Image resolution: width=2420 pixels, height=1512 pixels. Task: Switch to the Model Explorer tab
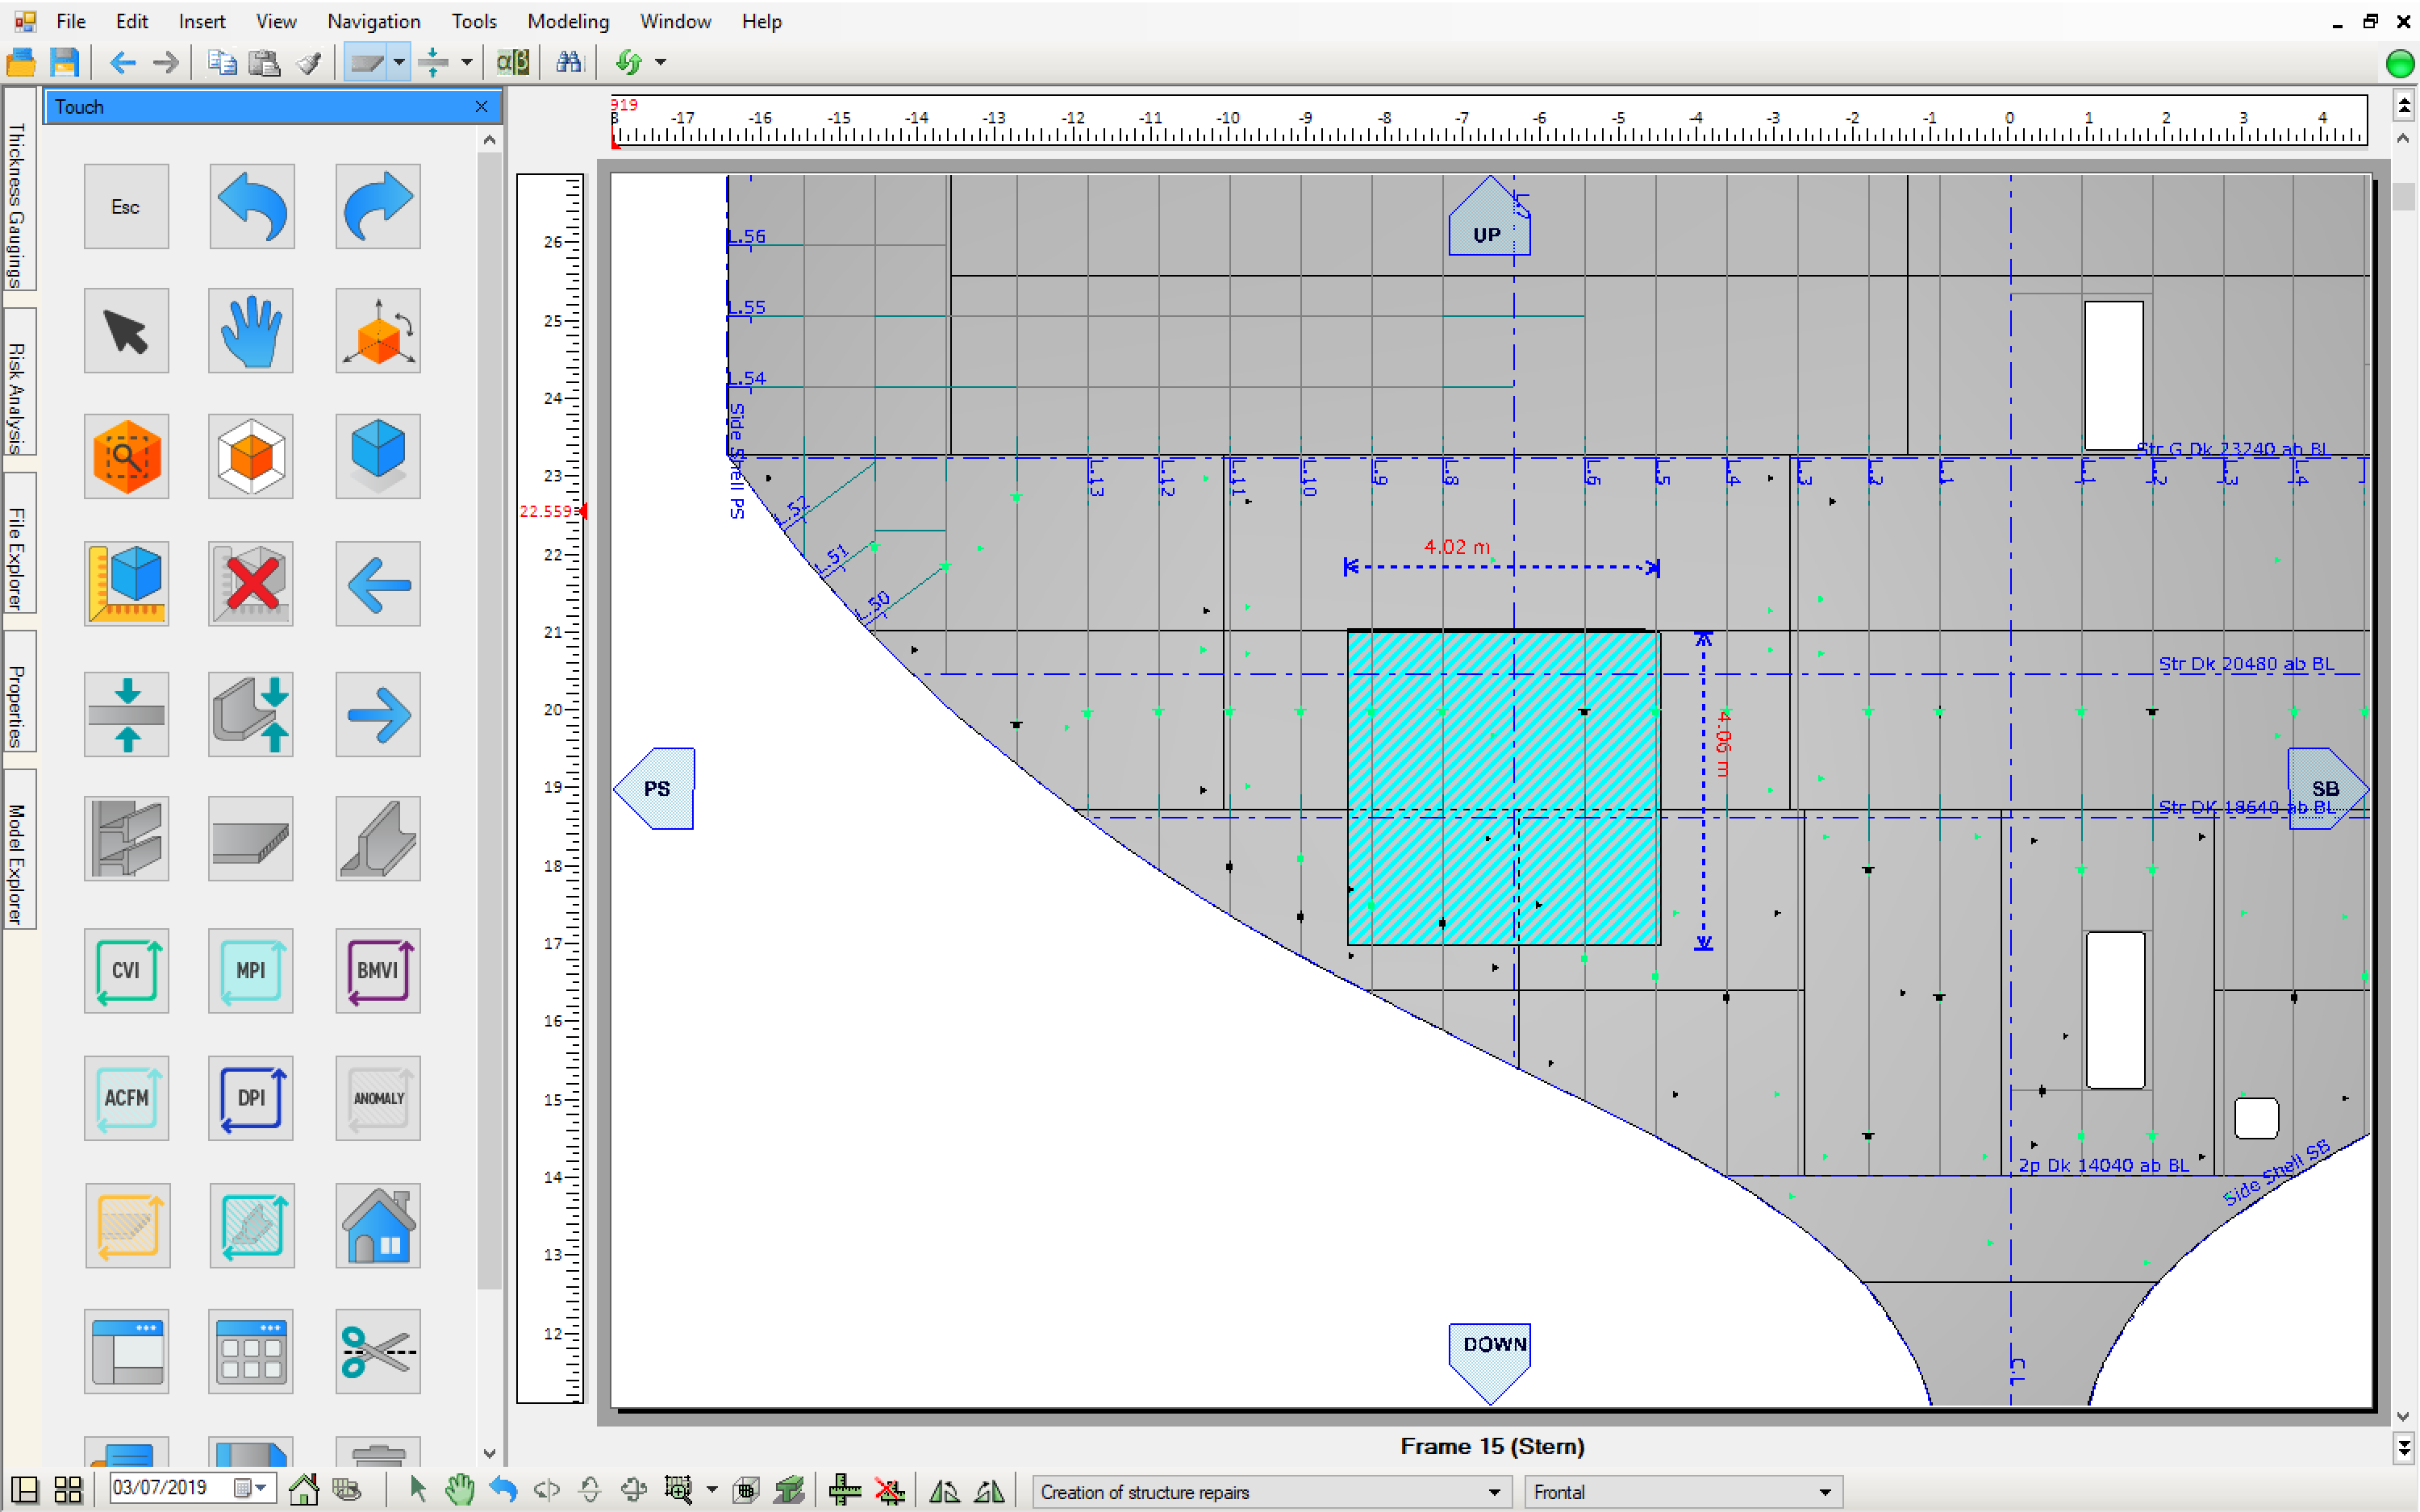[17, 851]
